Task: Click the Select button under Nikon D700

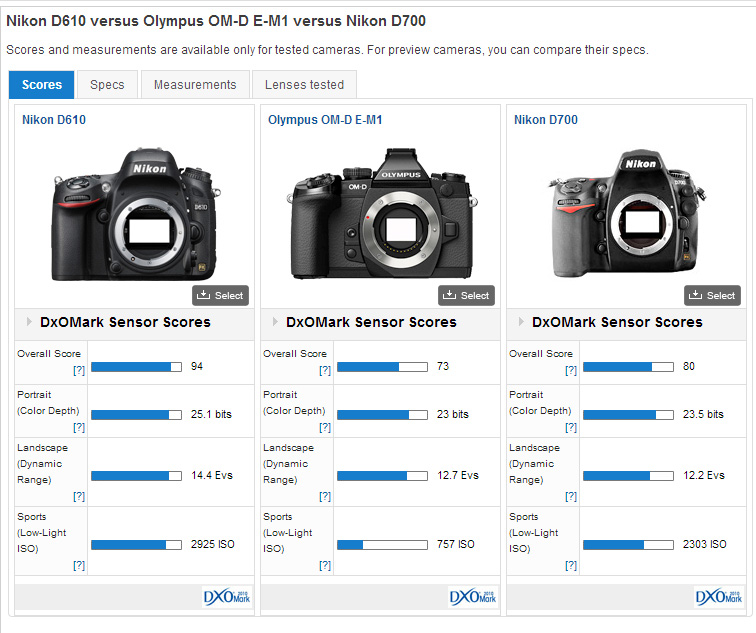Action: (x=712, y=295)
